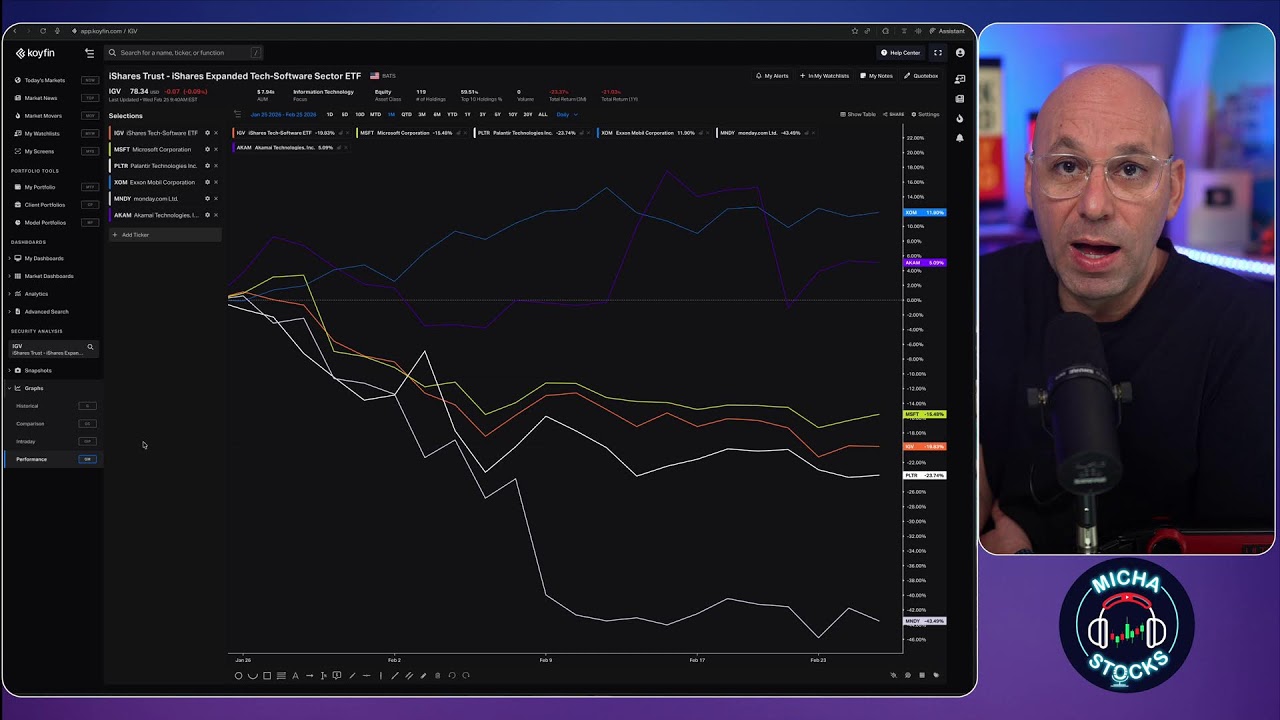This screenshot has height=720, width=1280.
Task: Open the Help Center
Action: [901, 53]
